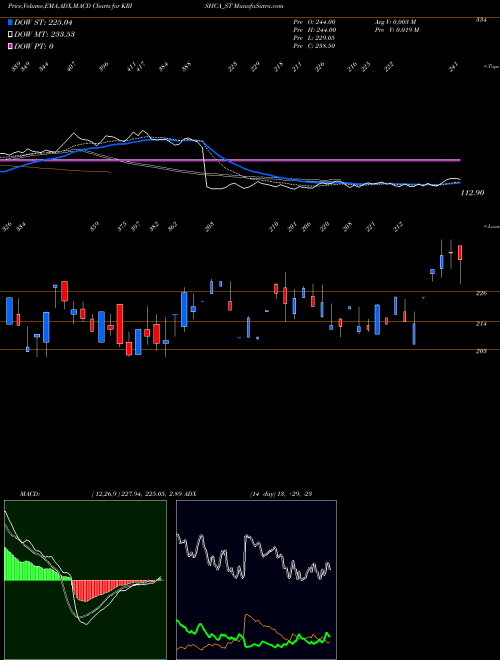
Task: Click the 'Pre L: 229.05' value
Action: 314,38
